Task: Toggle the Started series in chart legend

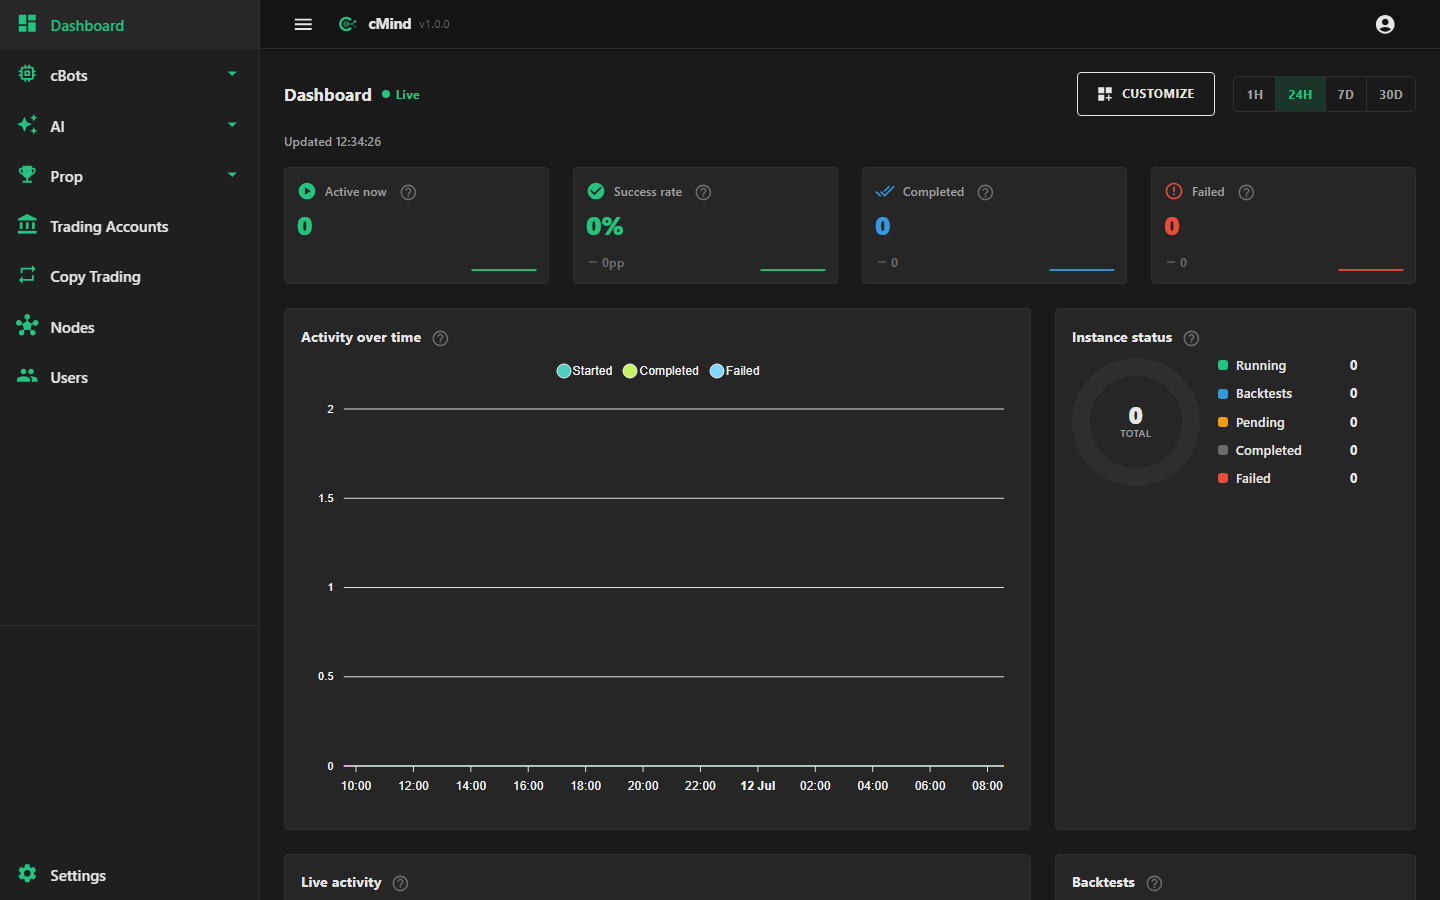Action: pos(584,371)
